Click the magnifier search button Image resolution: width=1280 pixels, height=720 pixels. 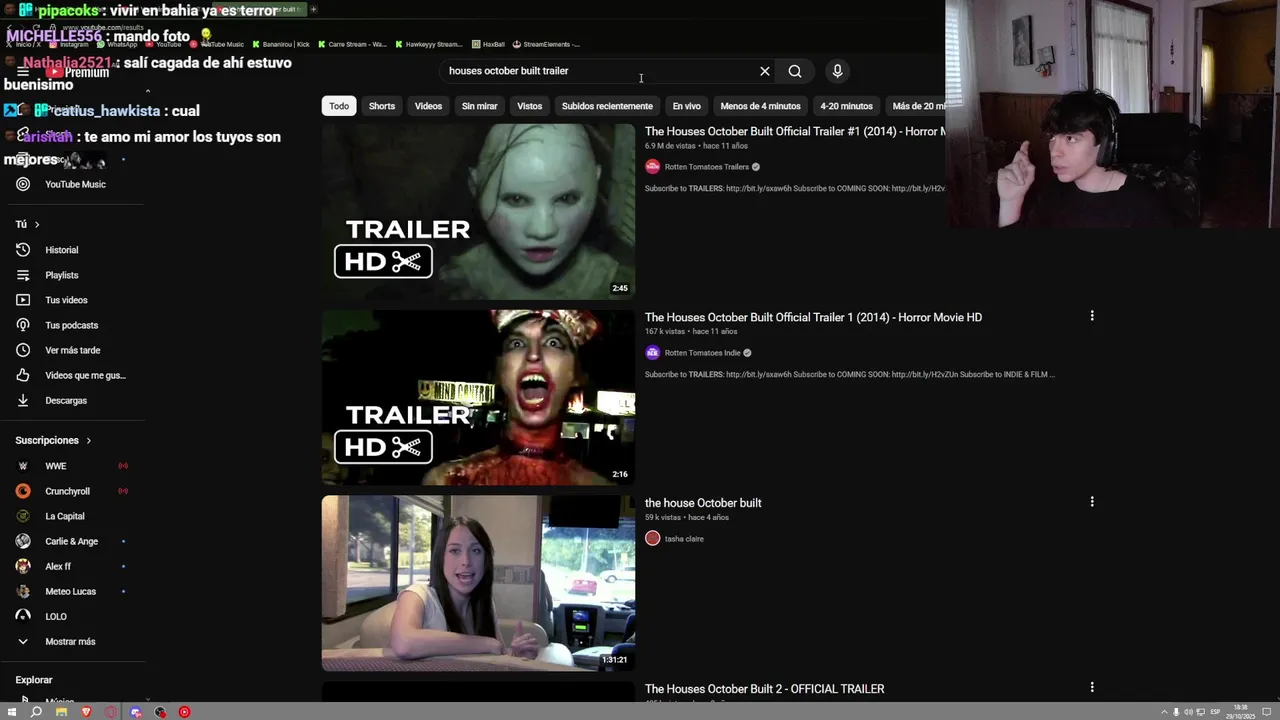coord(795,71)
